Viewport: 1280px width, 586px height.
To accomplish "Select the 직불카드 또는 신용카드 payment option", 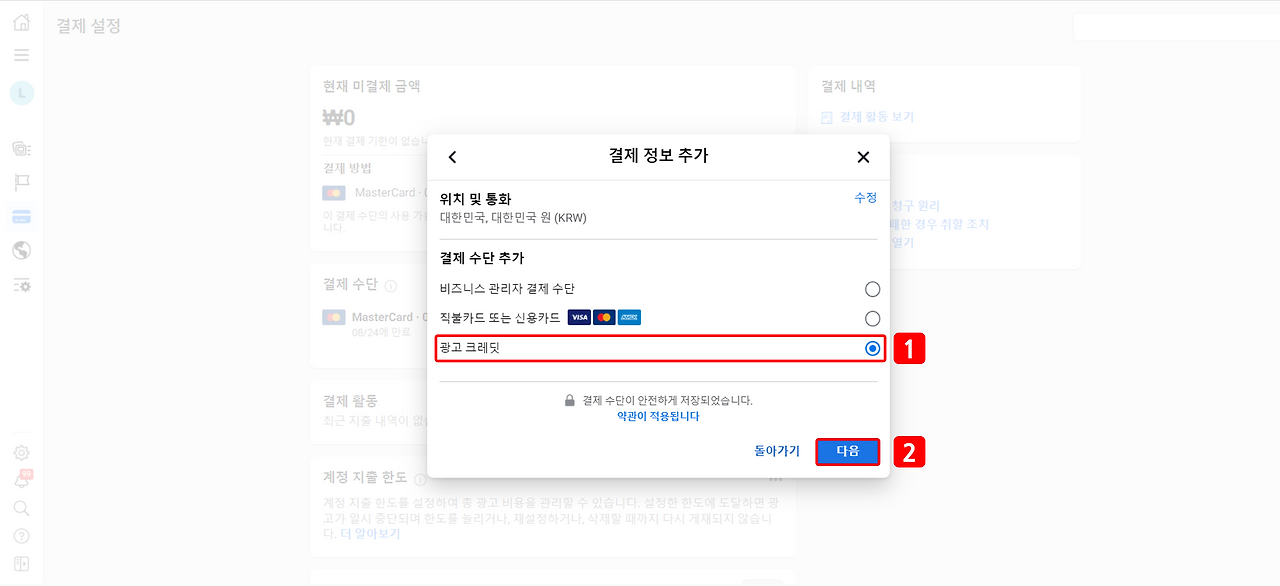I will (871, 318).
